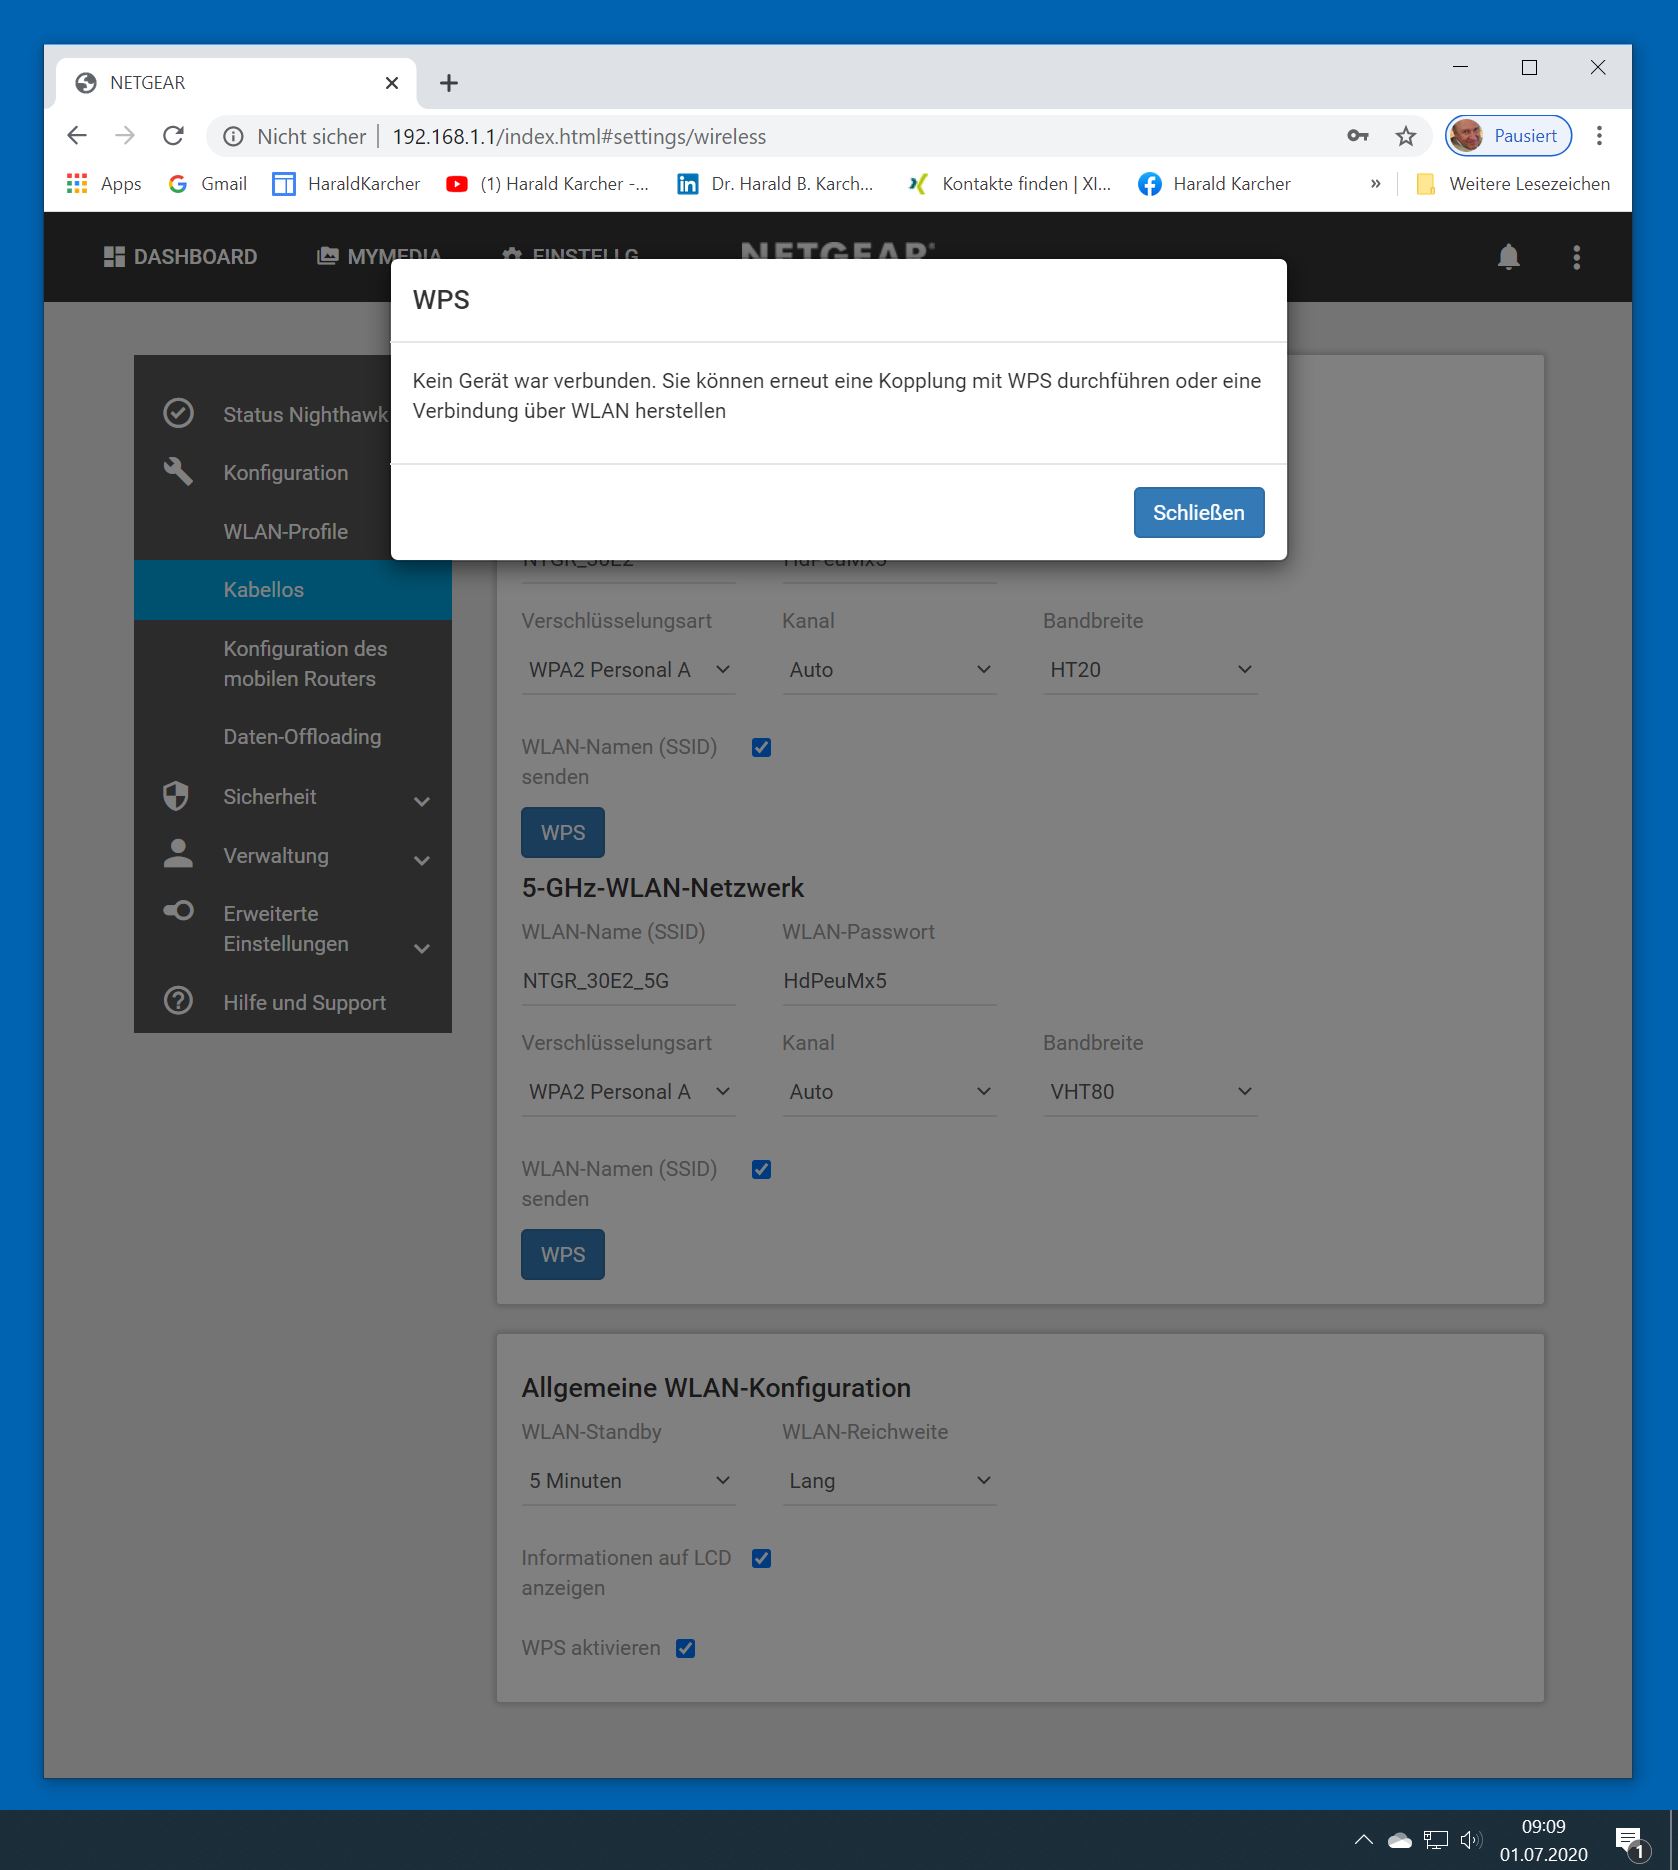Toggle the WPS aktivieren checkbox
The height and width of the screenshot is (1870, 1678).
[685, 1648]
